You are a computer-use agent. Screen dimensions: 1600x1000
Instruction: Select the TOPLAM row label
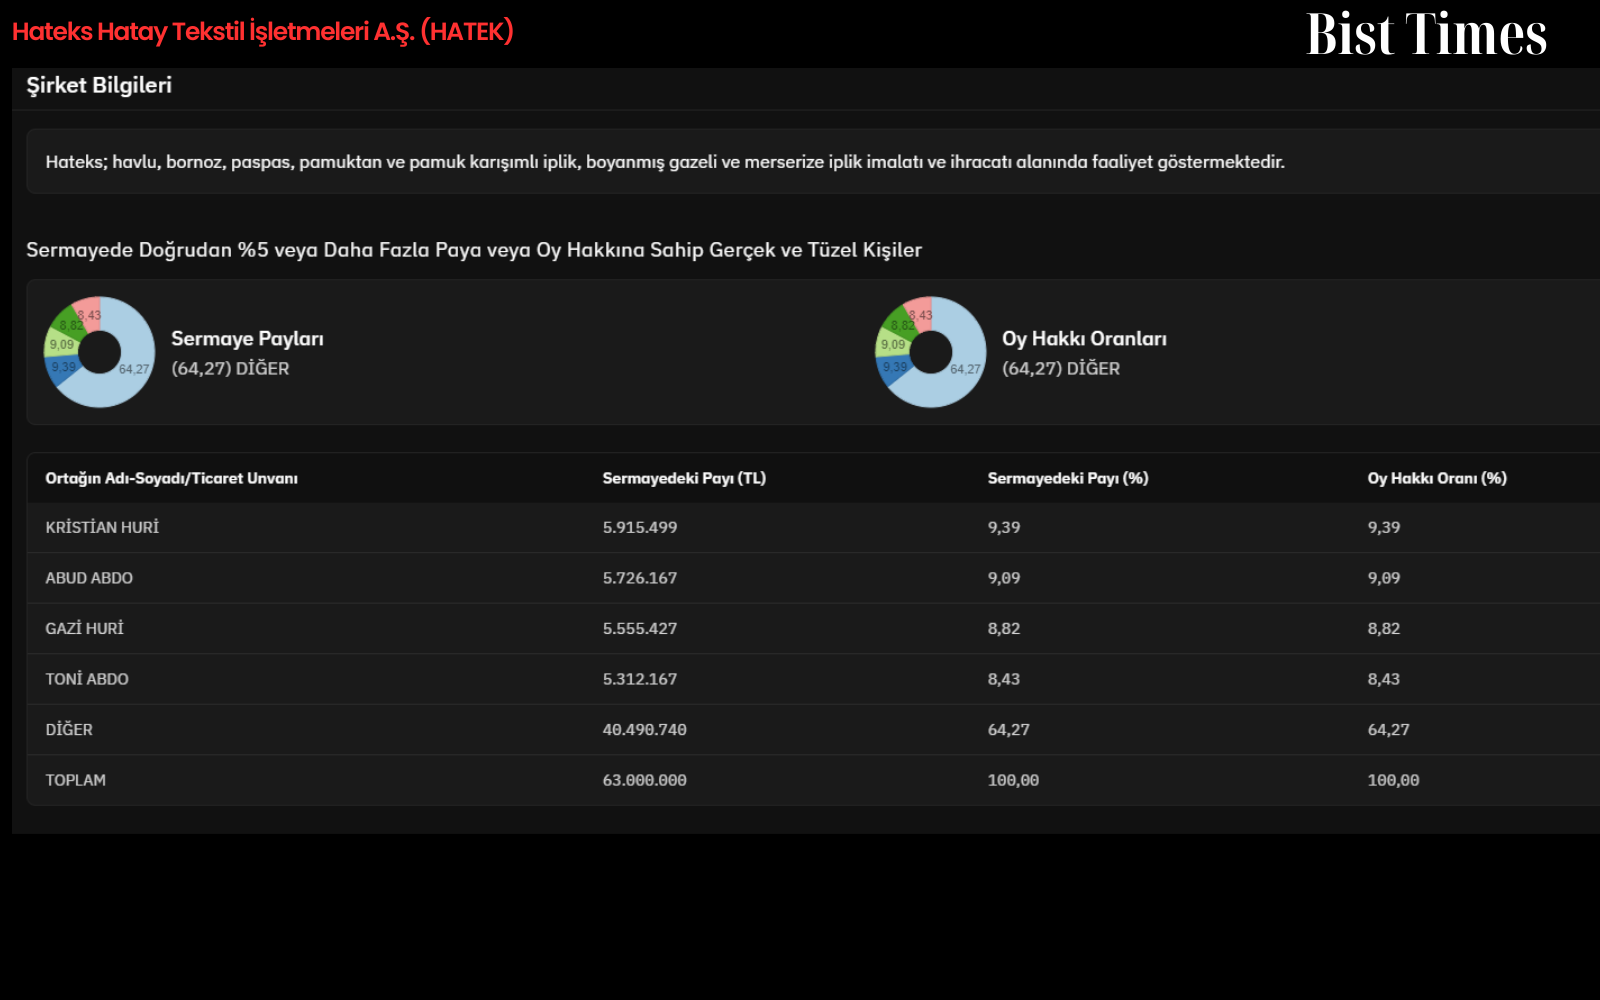pyautogui.click(x=75, y=780)
